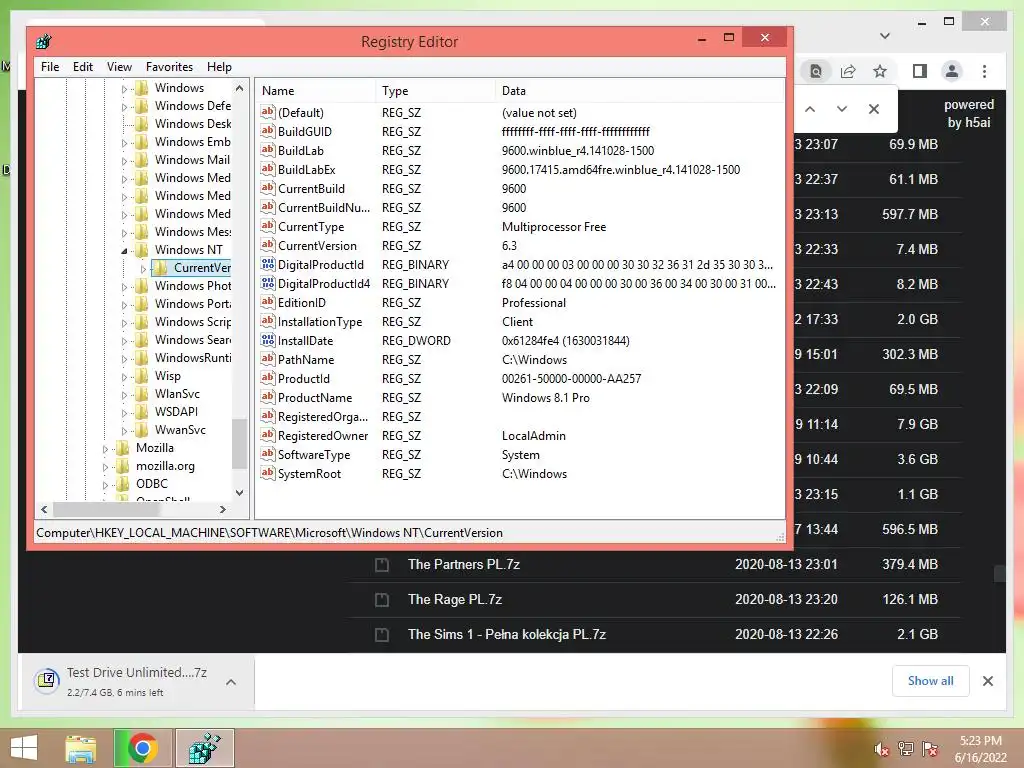Tick the checkbox for The Sims 1 file

pos(382,635)
